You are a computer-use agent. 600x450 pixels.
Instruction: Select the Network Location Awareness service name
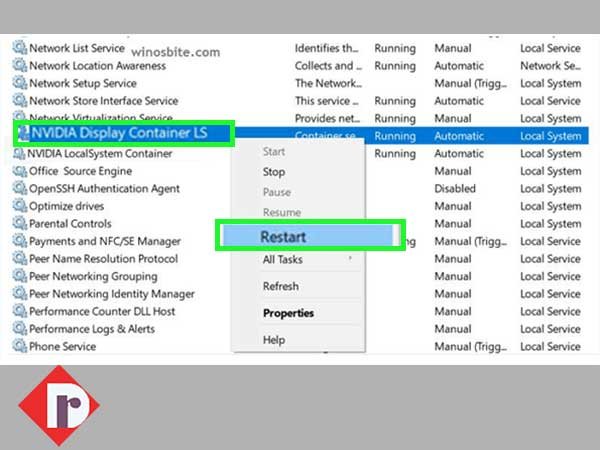pos(98,66)
